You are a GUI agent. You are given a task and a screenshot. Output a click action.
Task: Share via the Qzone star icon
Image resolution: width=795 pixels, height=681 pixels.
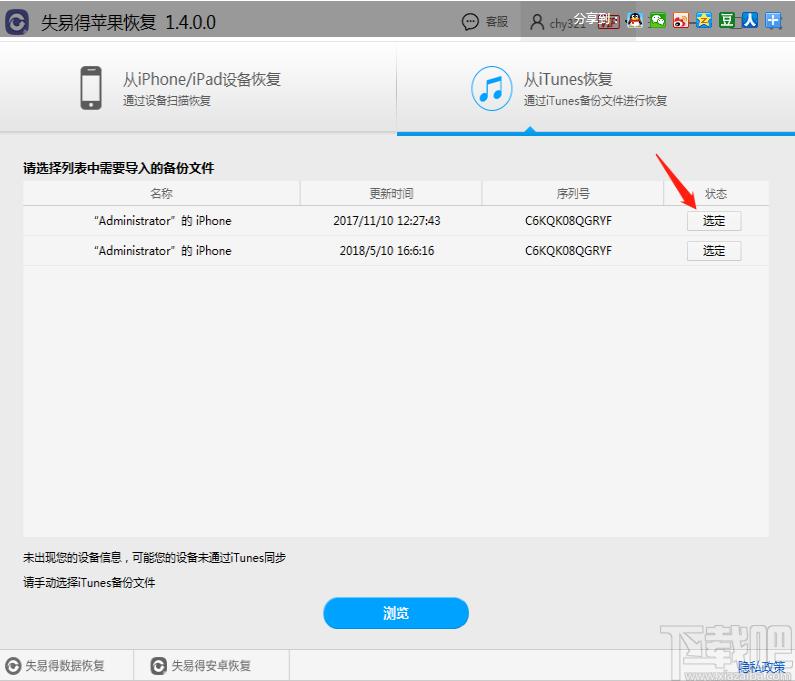704,20
